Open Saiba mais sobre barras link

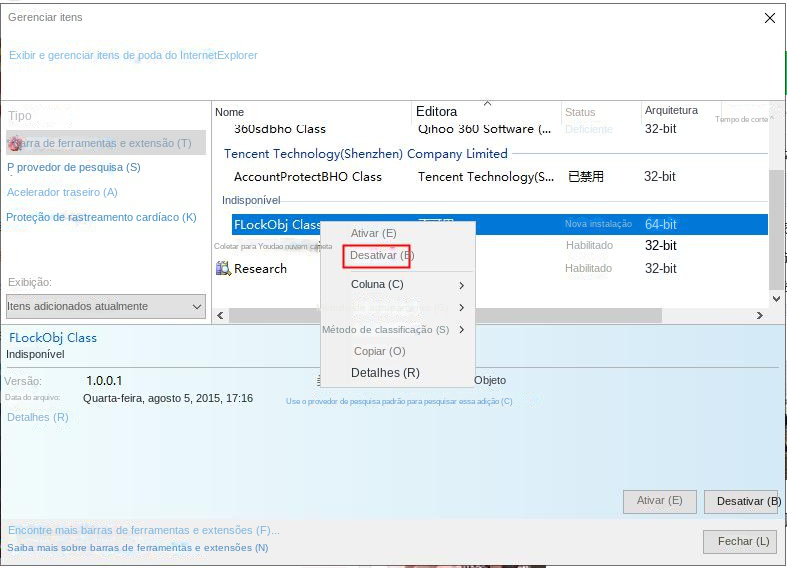[138, 548]
